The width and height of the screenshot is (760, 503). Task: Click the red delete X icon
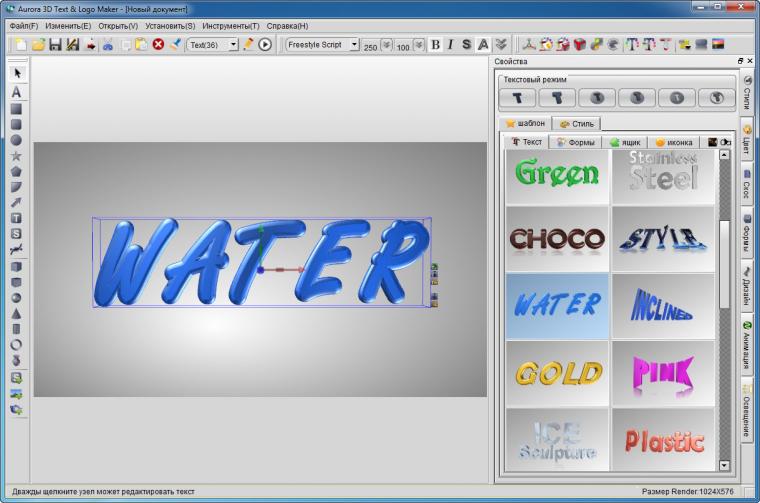point(158,45)
